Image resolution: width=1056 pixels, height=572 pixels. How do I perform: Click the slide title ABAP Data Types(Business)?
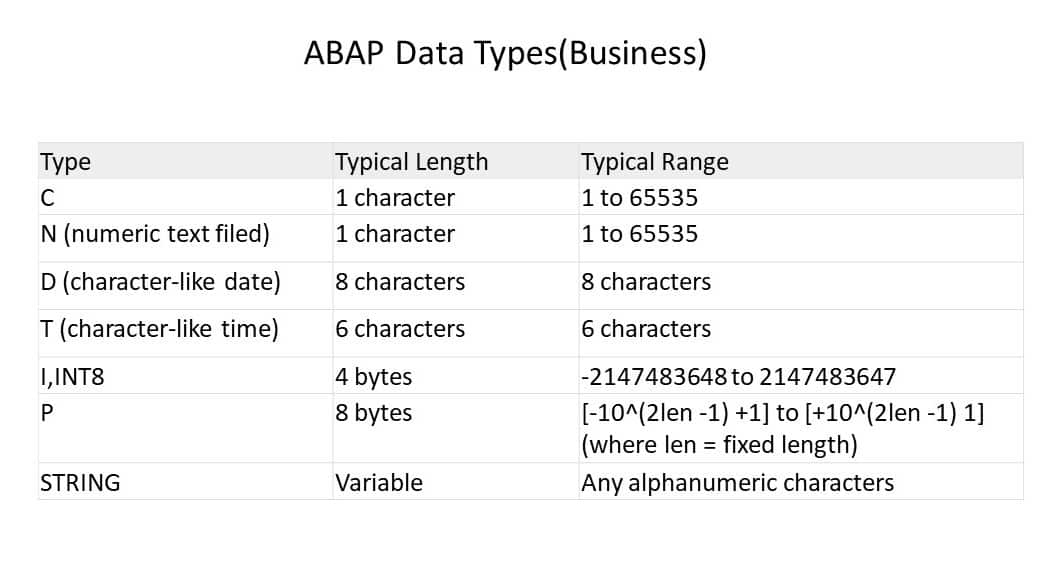coord(505,54)
